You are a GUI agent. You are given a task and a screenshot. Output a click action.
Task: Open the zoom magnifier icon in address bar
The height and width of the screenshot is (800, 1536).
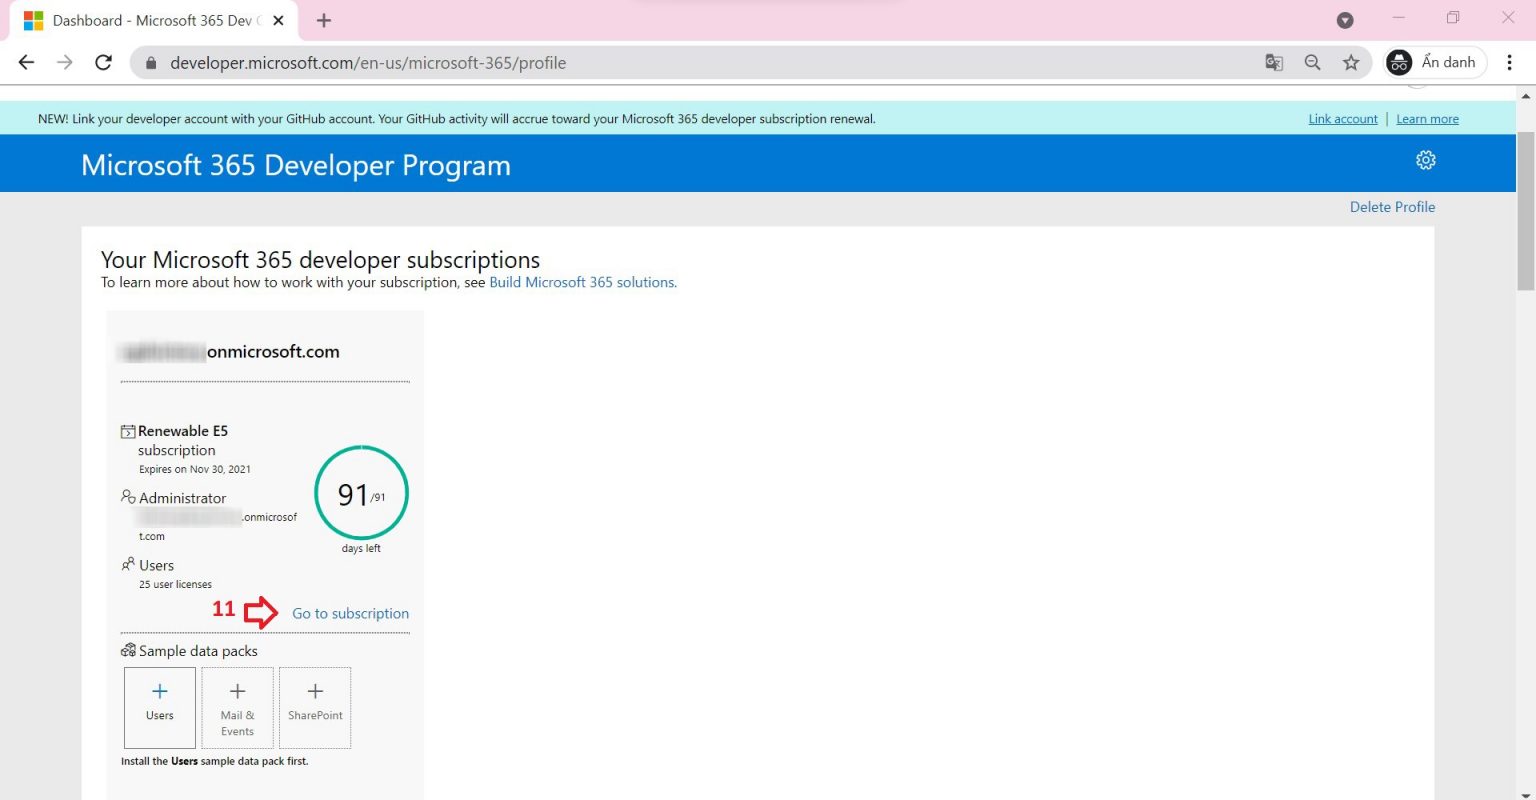click(x=1312, y=62)
